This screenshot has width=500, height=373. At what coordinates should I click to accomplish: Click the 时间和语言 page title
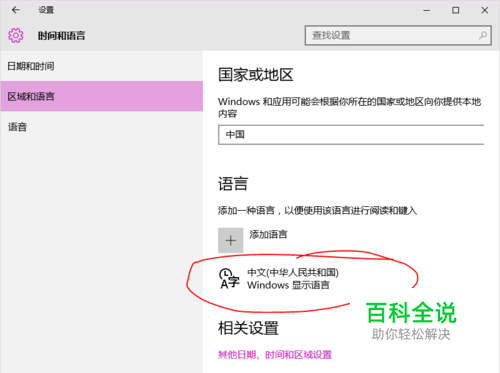coord(61,35)
